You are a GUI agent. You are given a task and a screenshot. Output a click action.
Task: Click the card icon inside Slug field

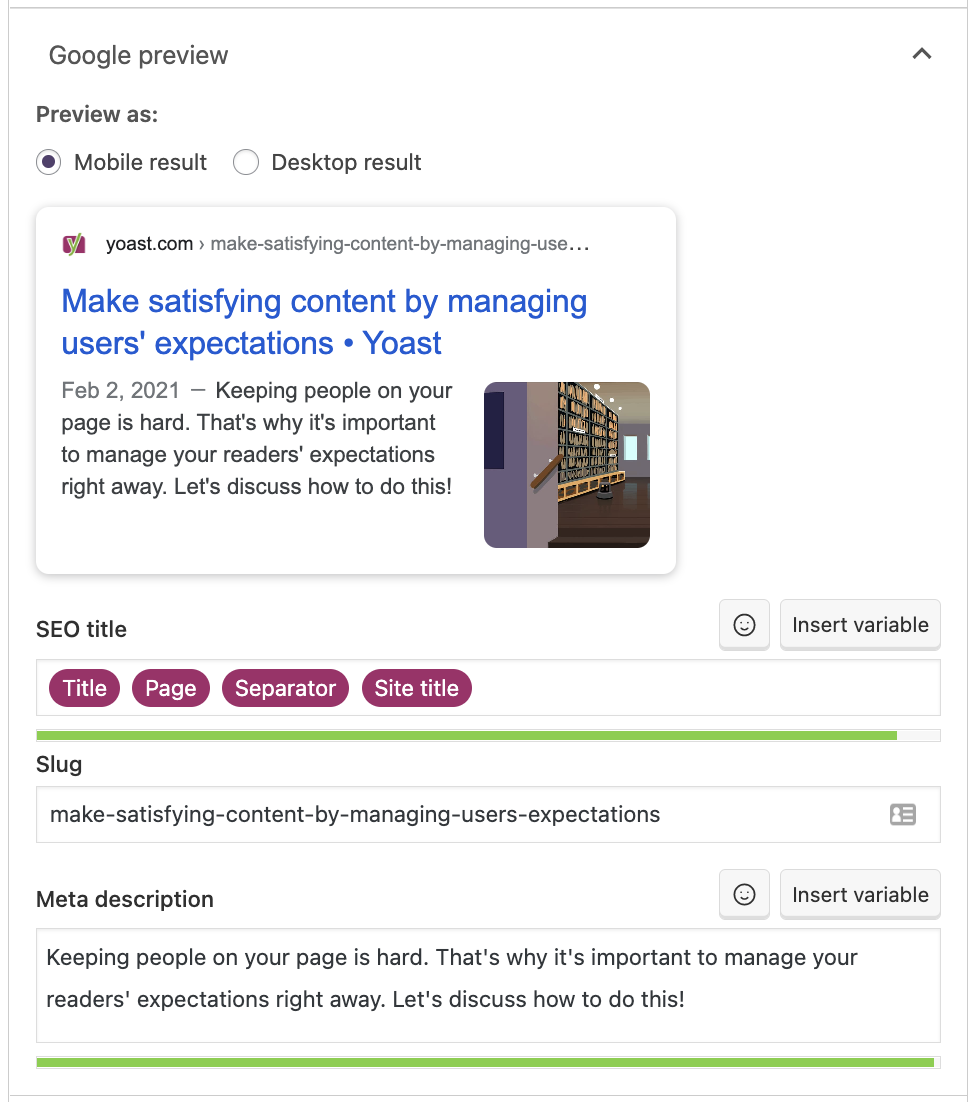(x=902, y=814)
